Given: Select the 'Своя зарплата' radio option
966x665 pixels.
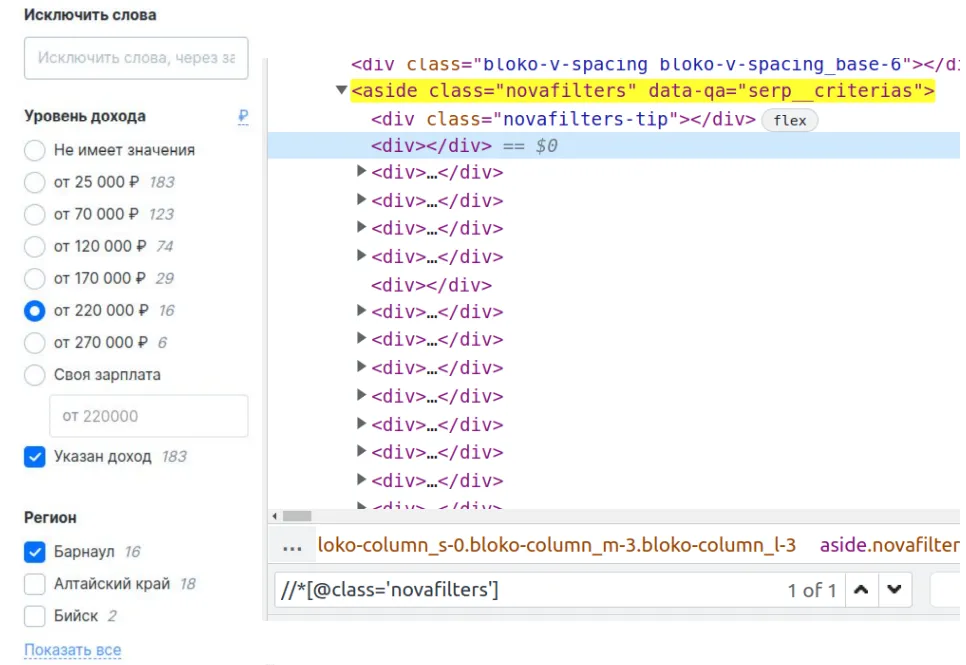Looking at the screenshot, I should [34, 375].
